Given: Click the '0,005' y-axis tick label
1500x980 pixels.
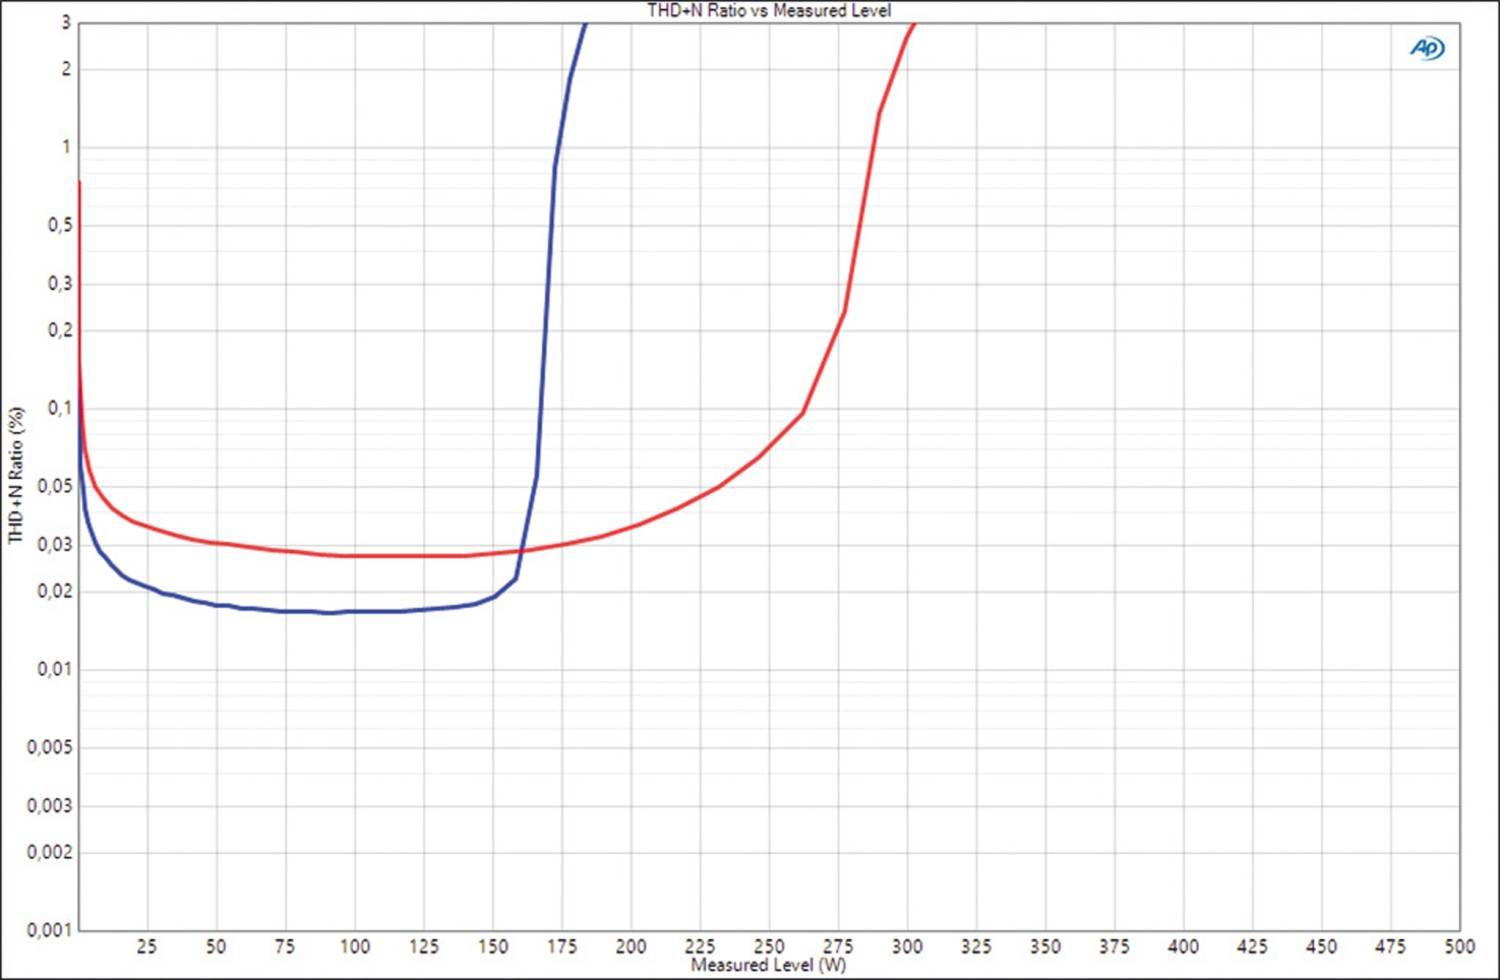Looking at the screenshot, I should (50, 747).
